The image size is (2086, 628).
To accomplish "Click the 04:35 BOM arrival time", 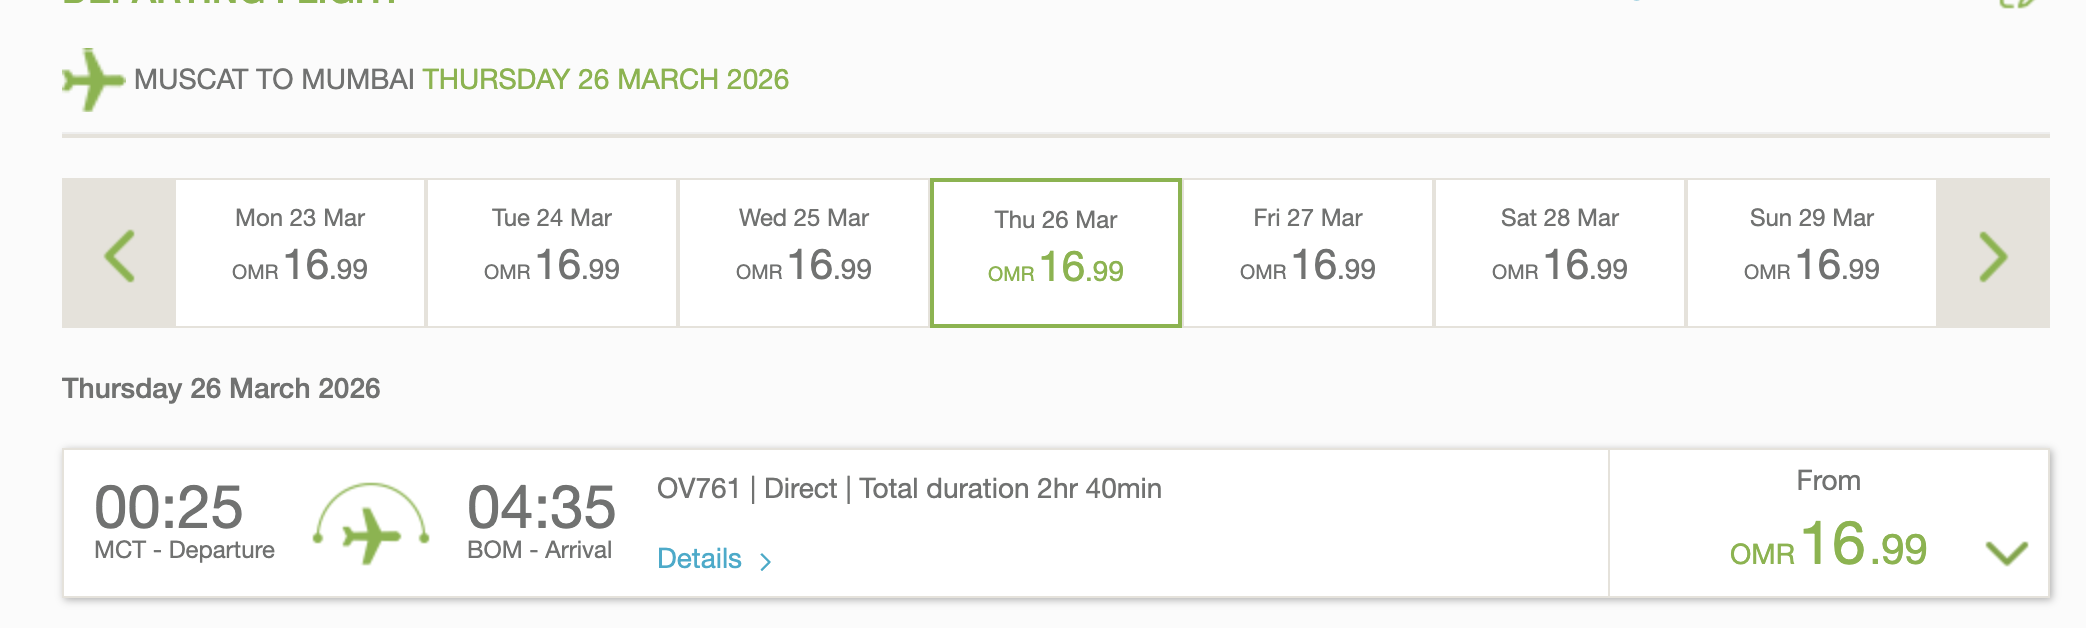I will 541,508.
